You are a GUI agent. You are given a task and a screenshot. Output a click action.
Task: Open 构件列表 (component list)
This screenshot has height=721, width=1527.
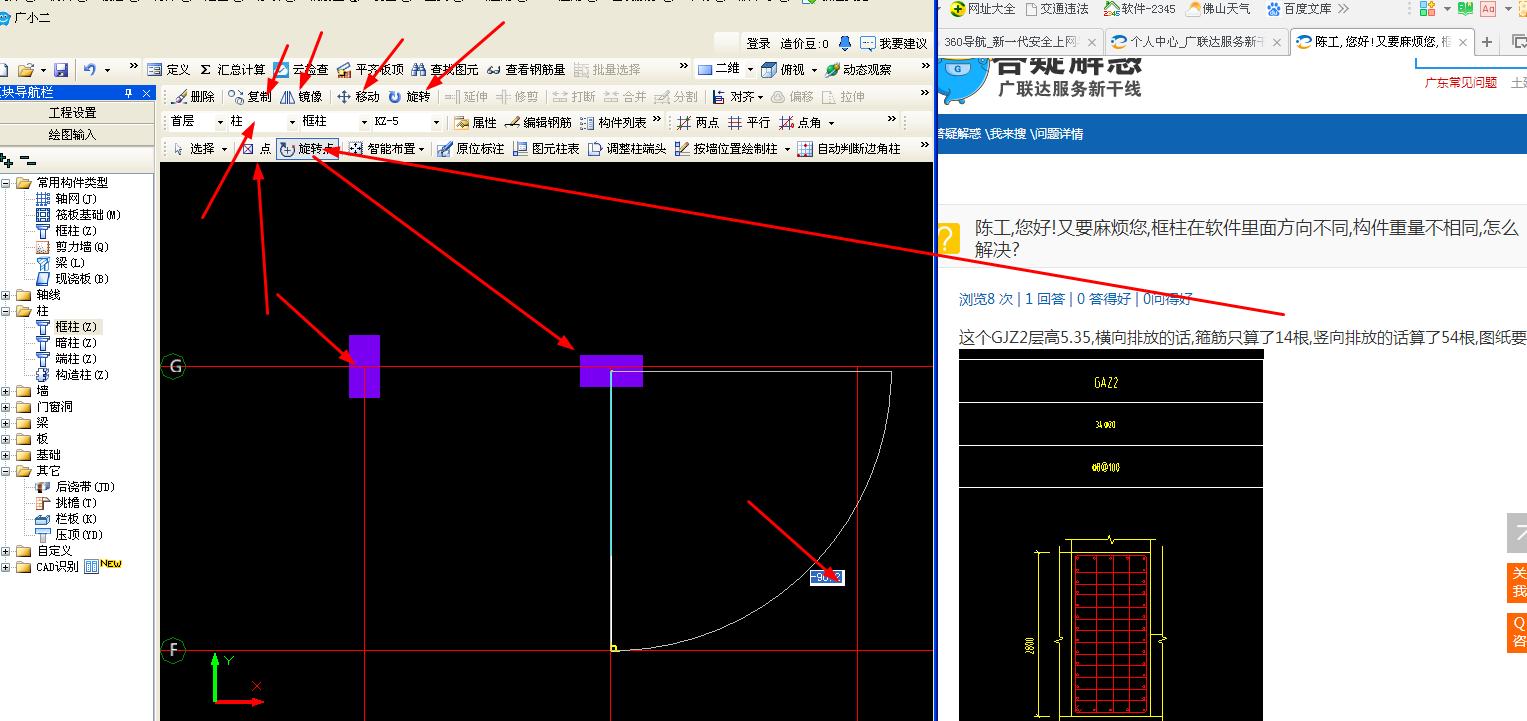tap(613, 123)
